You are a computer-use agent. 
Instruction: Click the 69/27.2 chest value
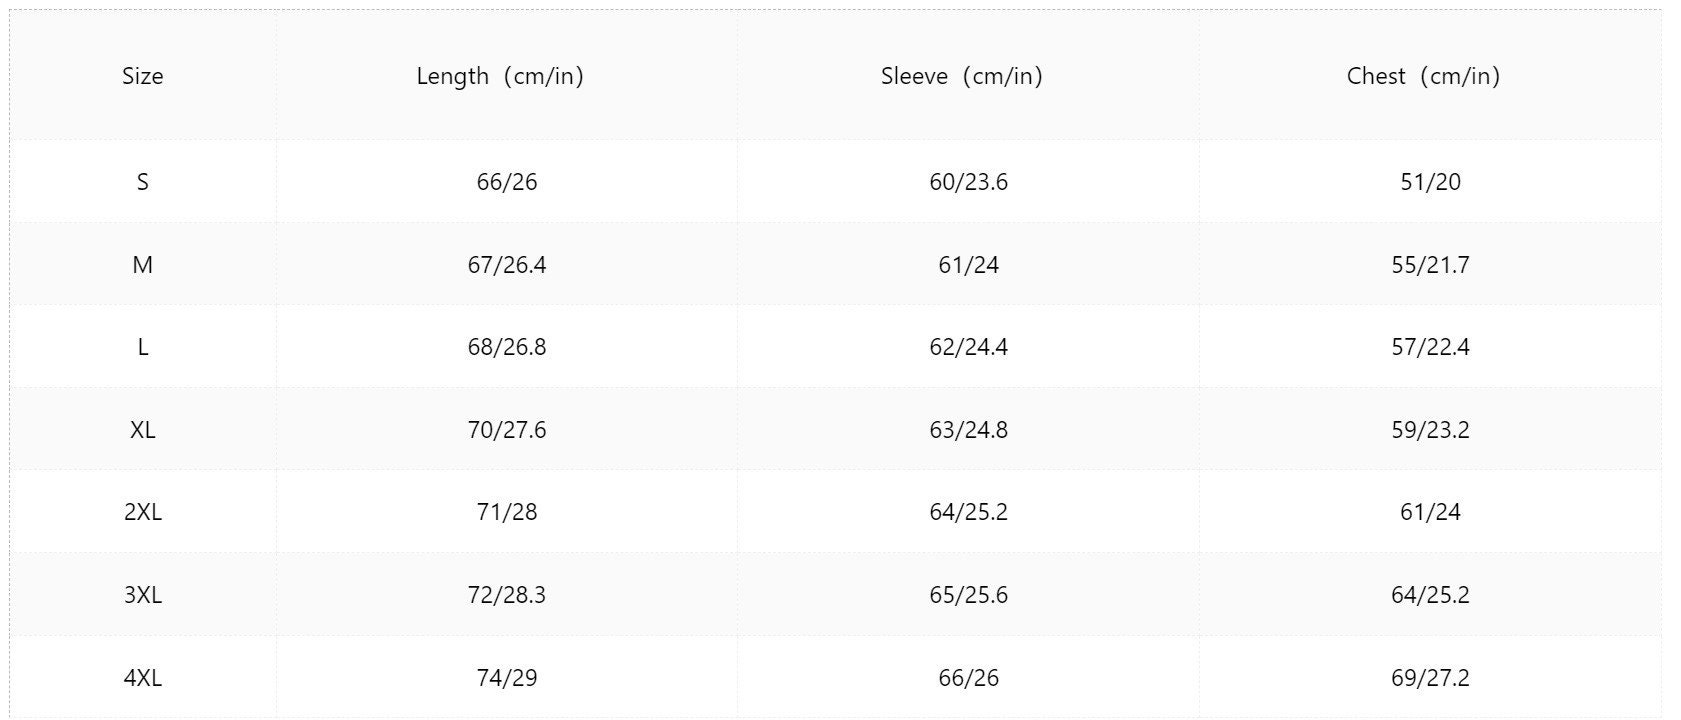coord(1431,678)
